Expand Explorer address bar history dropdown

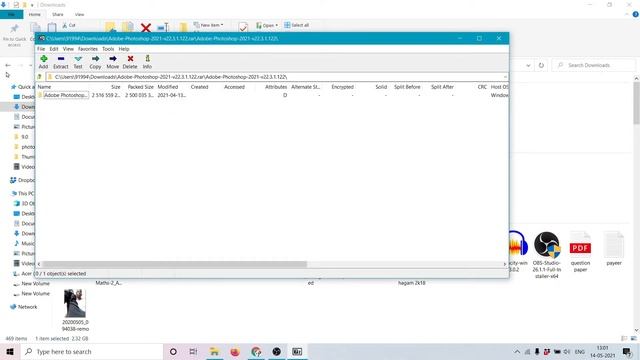pos(528,65)
